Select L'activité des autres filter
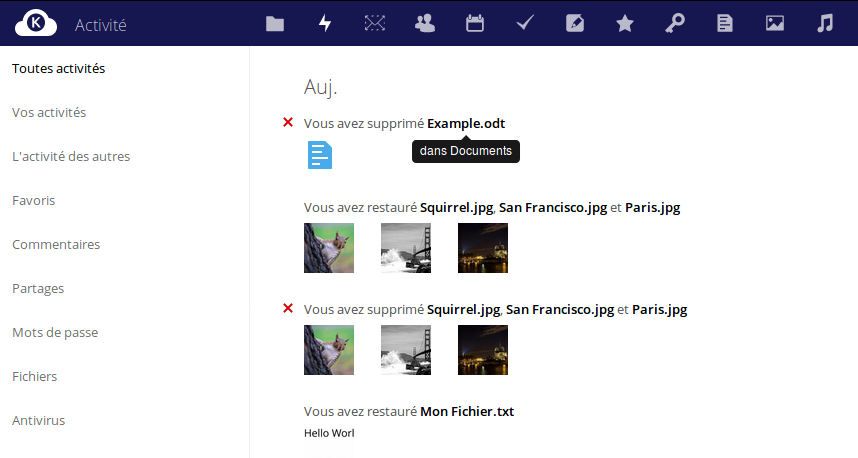This screenshot has width=858, height=458. [71, 156]
